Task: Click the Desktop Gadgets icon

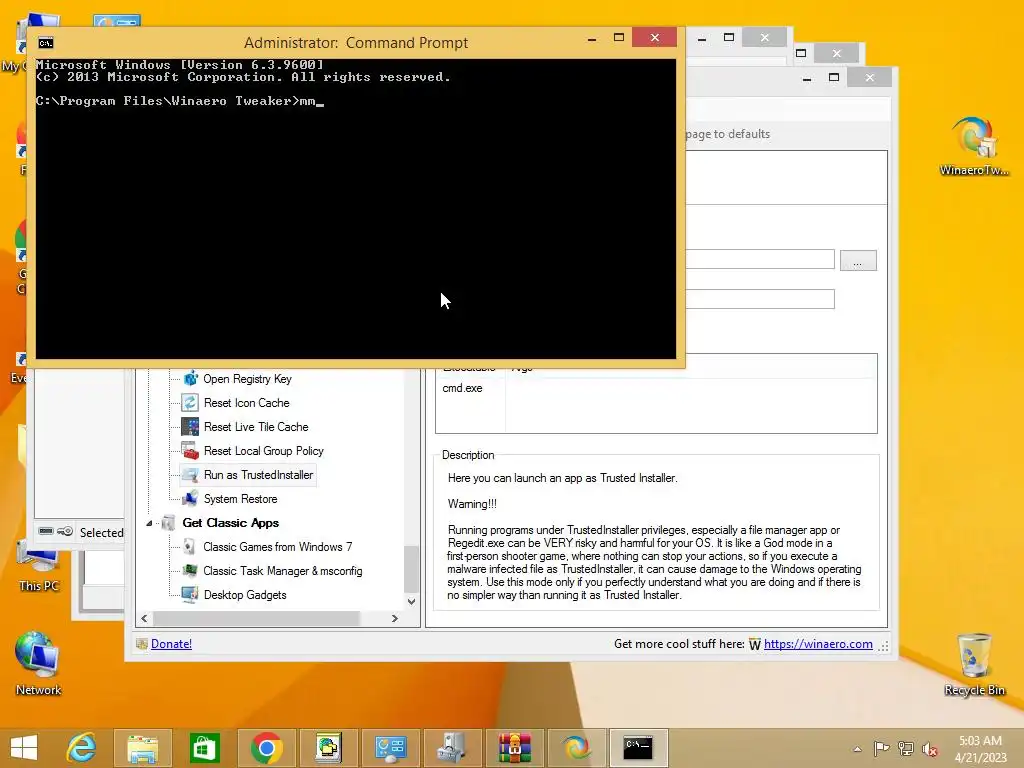Action: pyautogui.click(x=190, y=595)
